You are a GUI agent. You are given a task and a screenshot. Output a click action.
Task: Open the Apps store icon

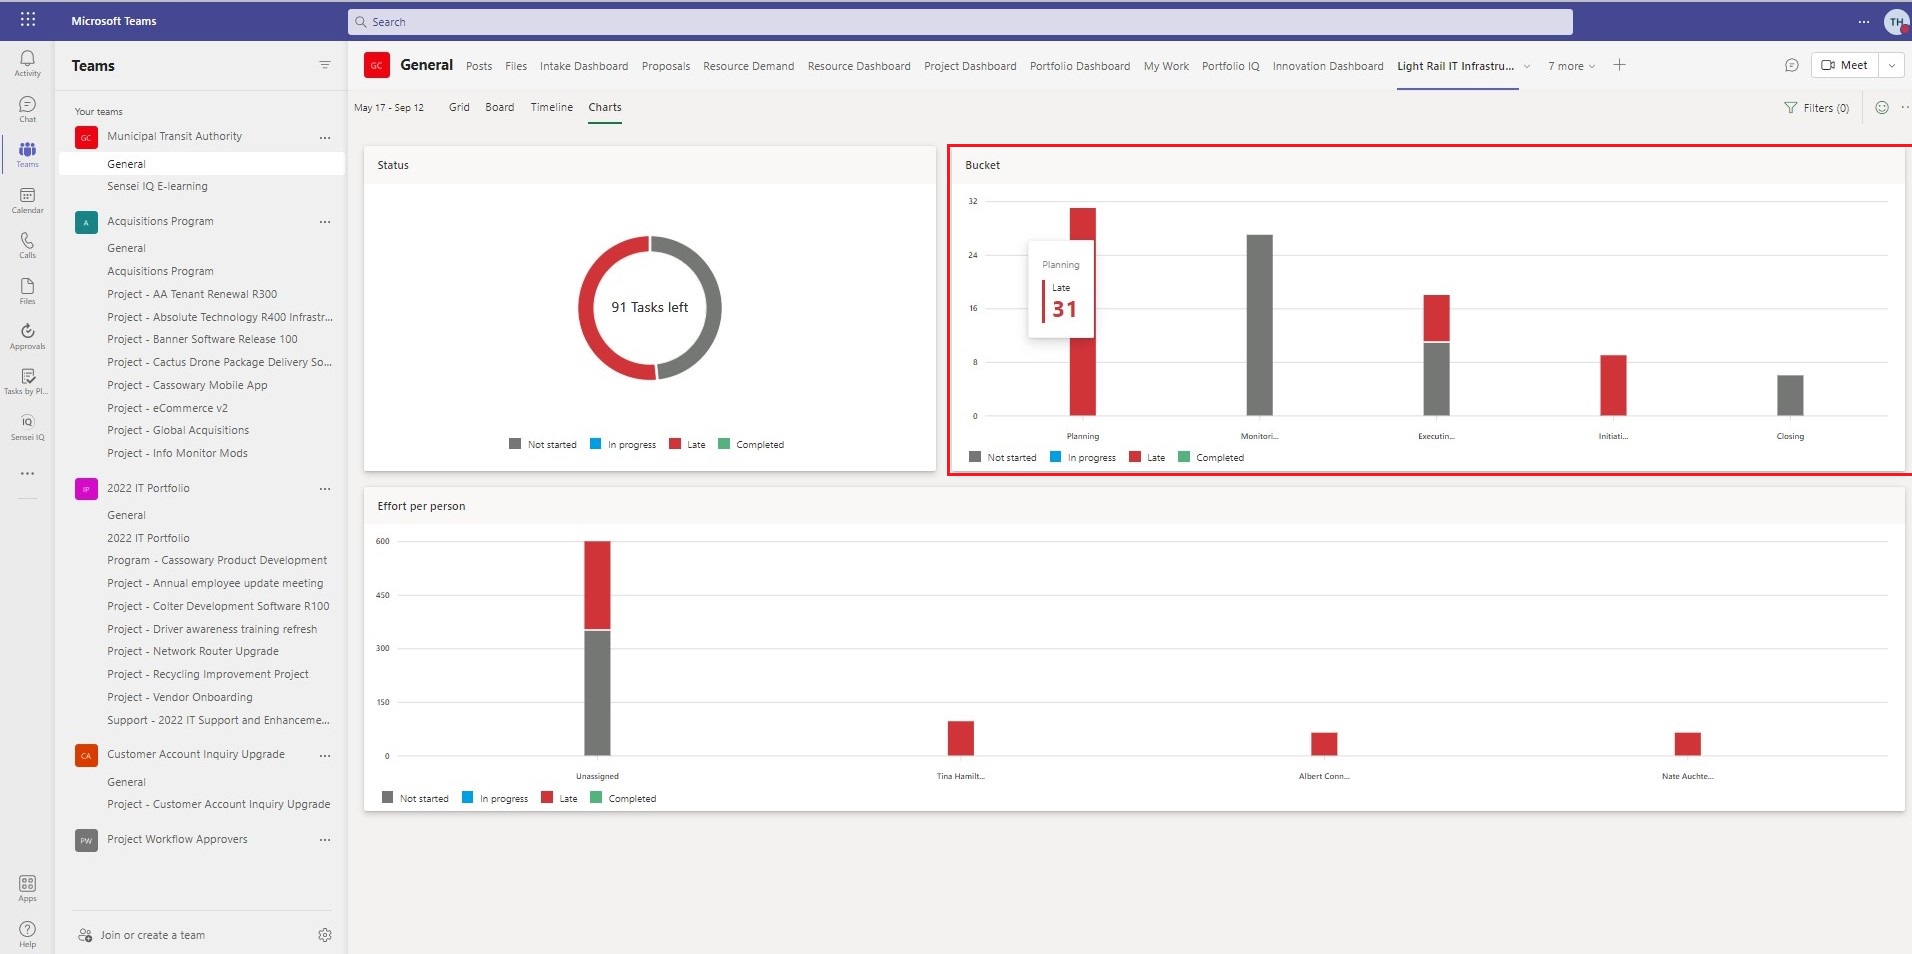tap(27, 888)
